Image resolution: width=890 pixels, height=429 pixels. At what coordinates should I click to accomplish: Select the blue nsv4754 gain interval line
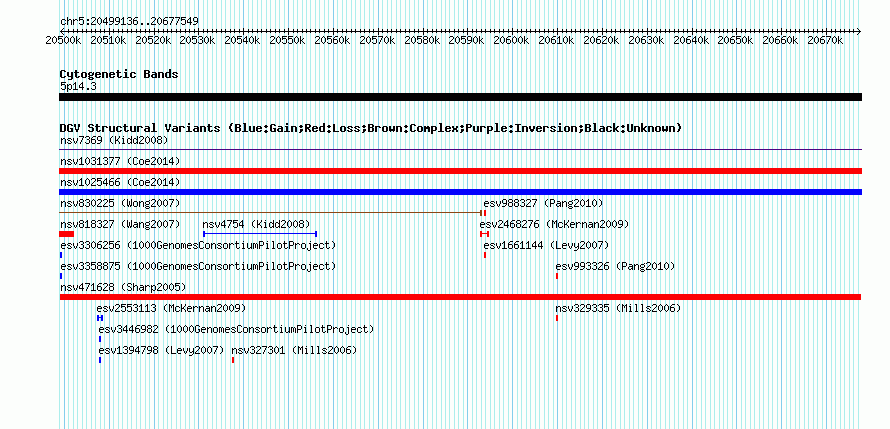[x=260, y=234]
